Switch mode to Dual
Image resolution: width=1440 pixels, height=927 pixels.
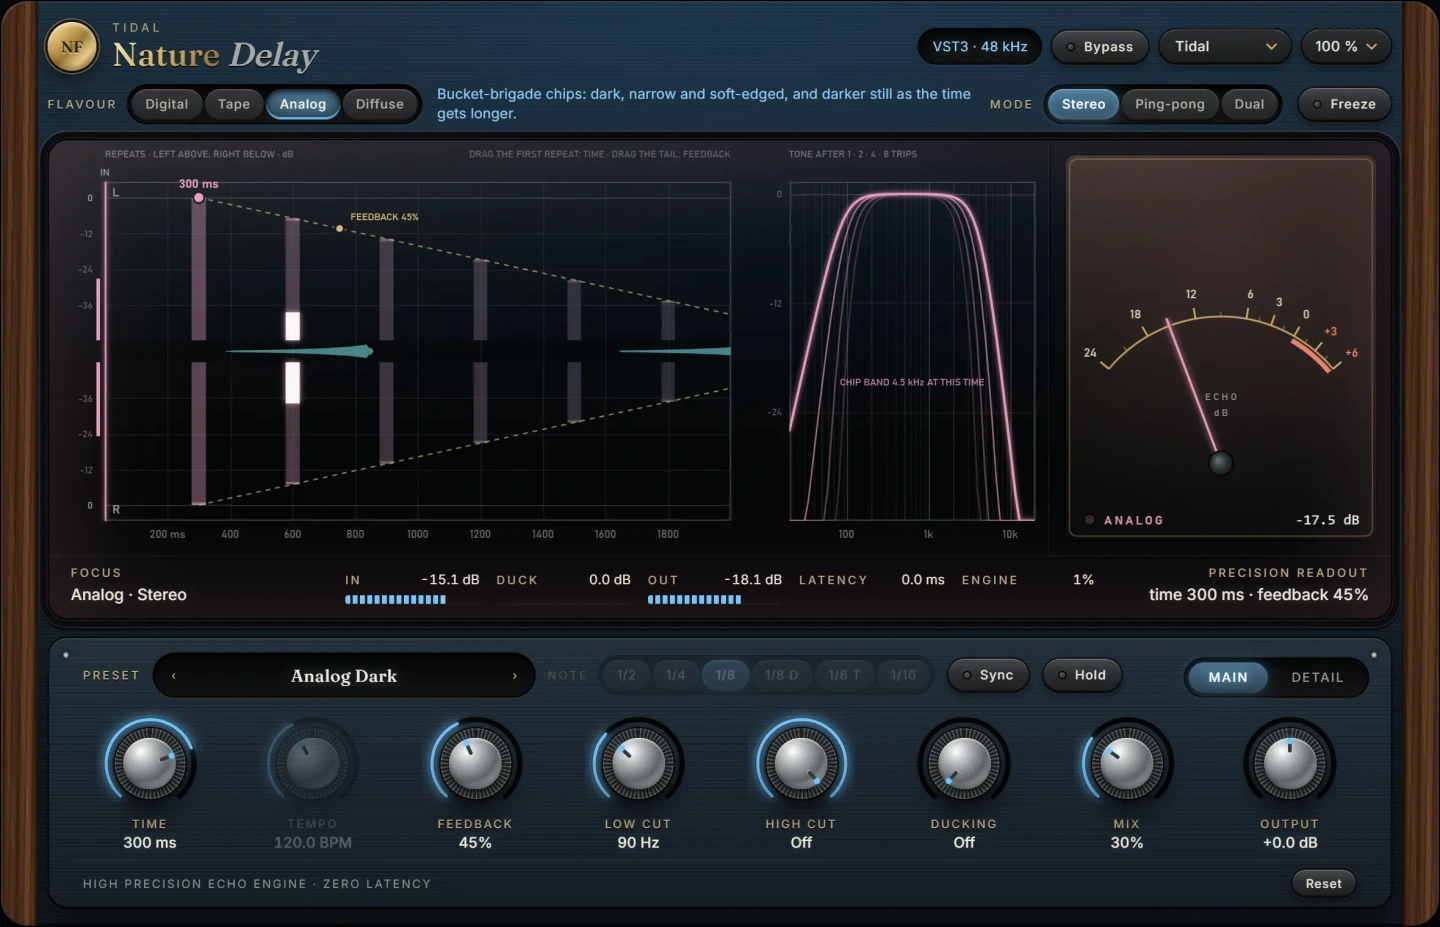click(1249, 104)
